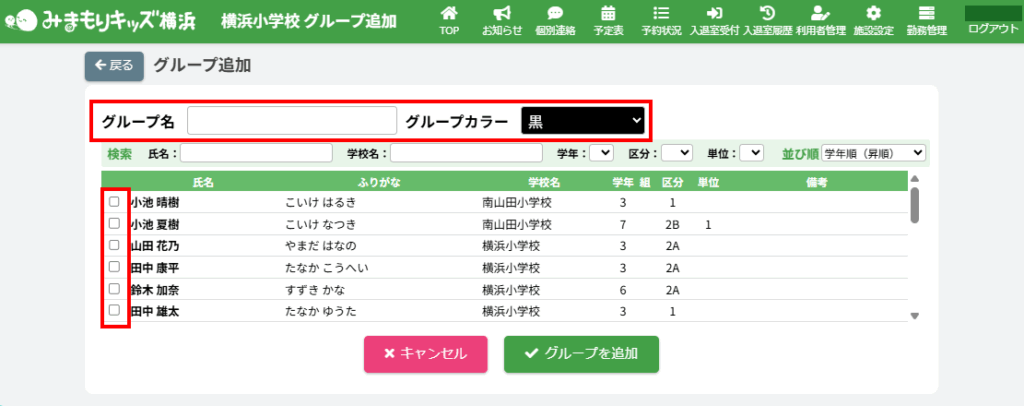1024x406 pixels.
Task: Open the 予約状況 list icon
Action: [661, 14]
